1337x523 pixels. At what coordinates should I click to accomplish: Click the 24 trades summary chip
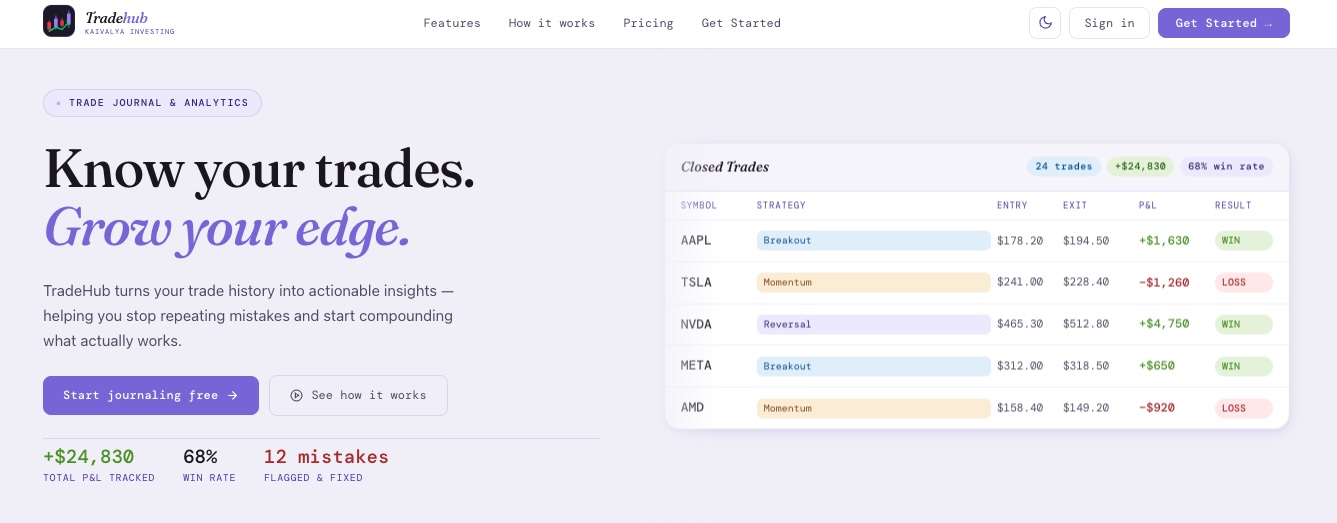click(1064, 166)
